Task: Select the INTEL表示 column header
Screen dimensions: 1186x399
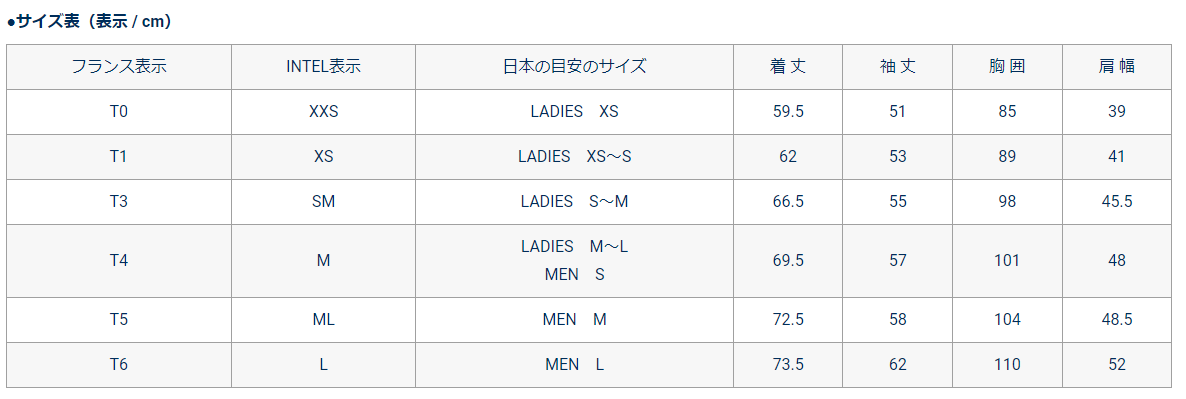Action: (x=323, y=66)
